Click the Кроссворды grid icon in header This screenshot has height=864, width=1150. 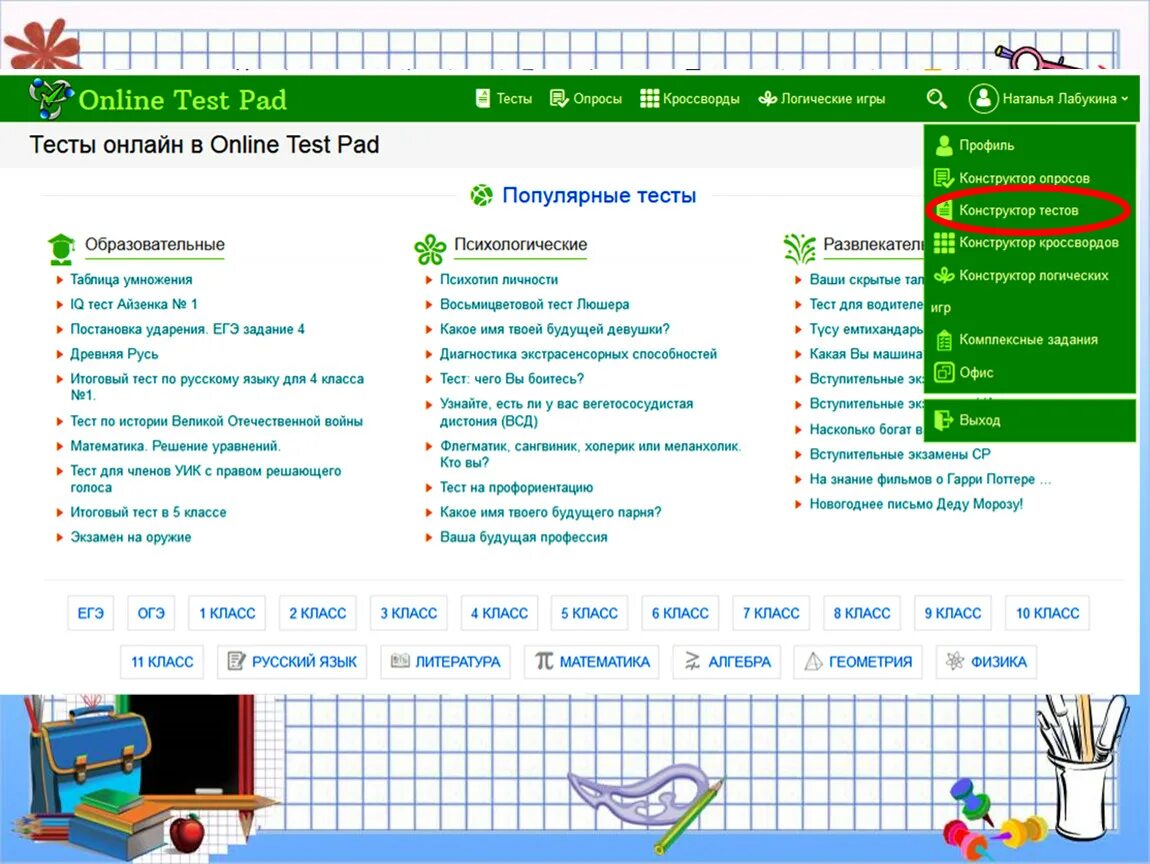tap(649, 98)
